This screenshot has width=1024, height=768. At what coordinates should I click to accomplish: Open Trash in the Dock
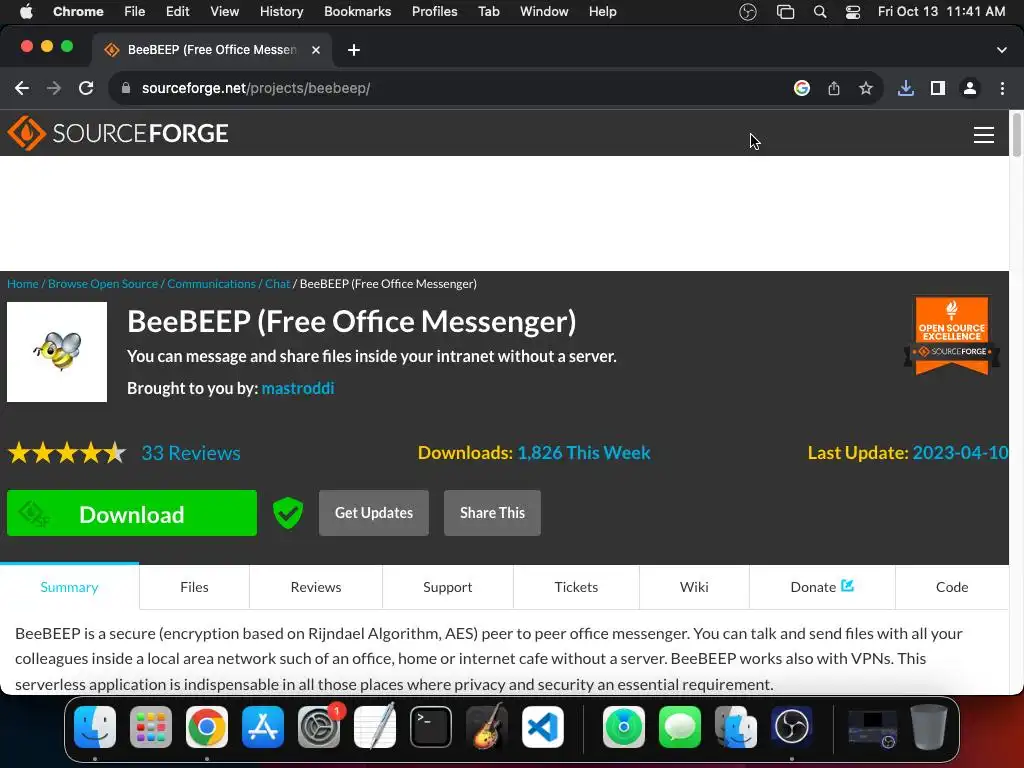(929, 726)
